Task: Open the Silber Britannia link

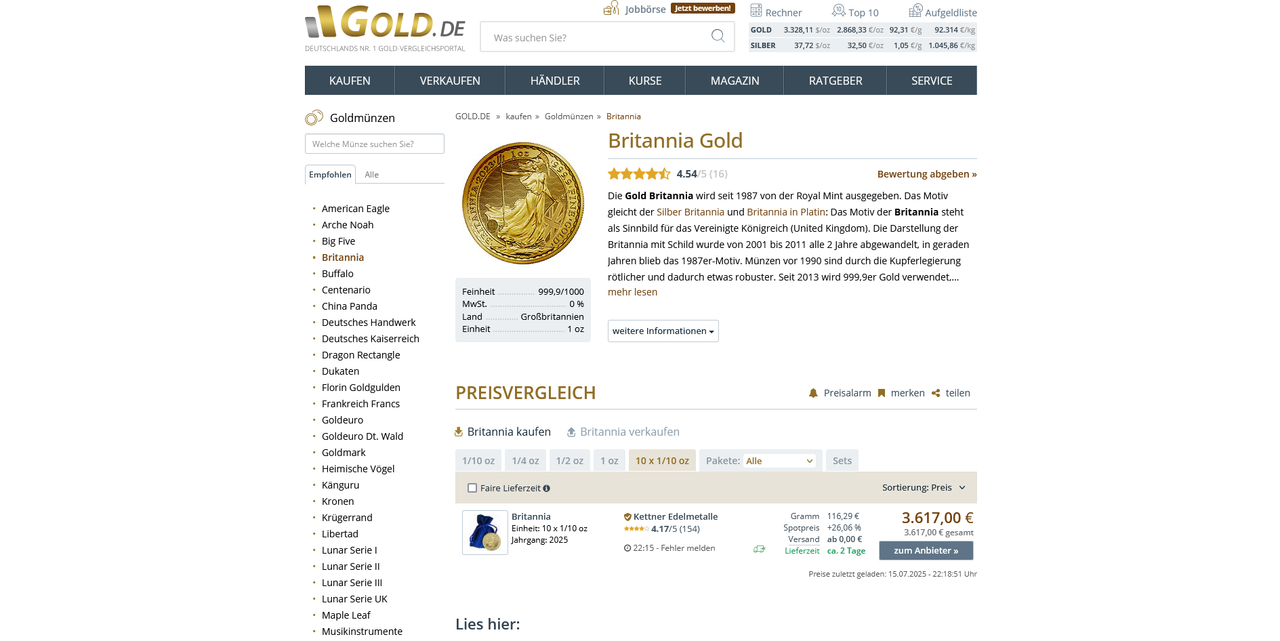Action: click(690, 212)
